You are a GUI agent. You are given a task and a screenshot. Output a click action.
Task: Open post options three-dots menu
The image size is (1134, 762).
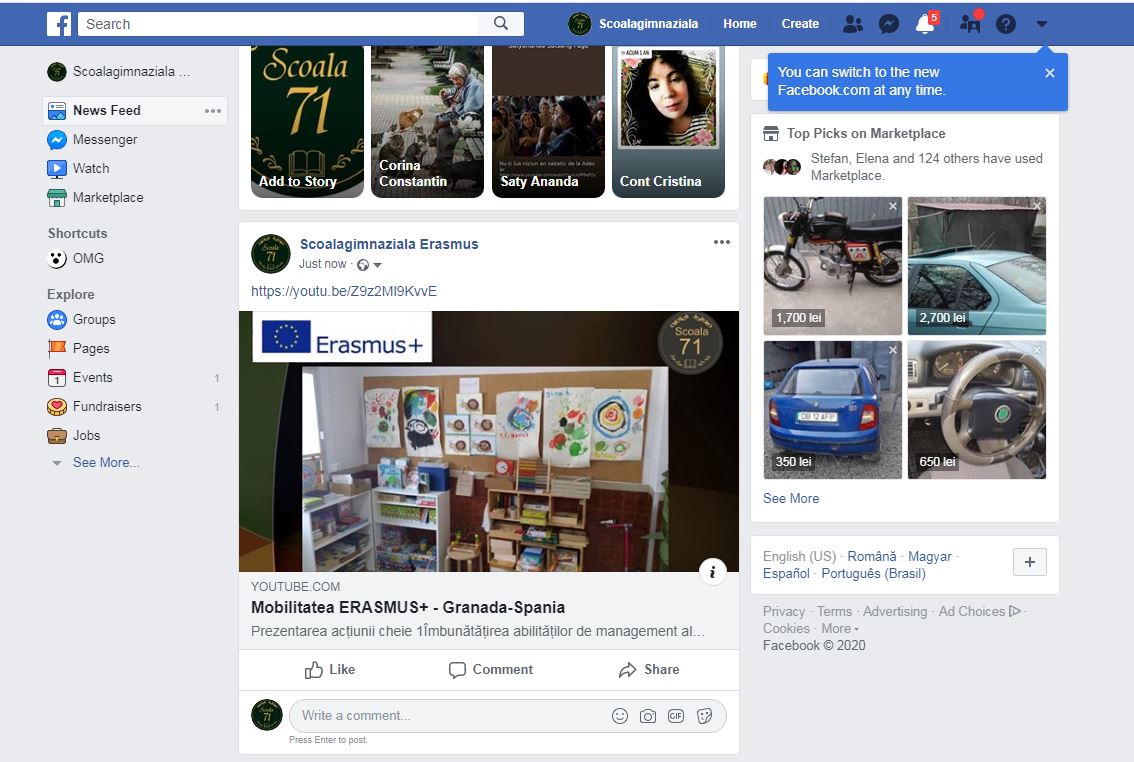(x=722, y=242)
